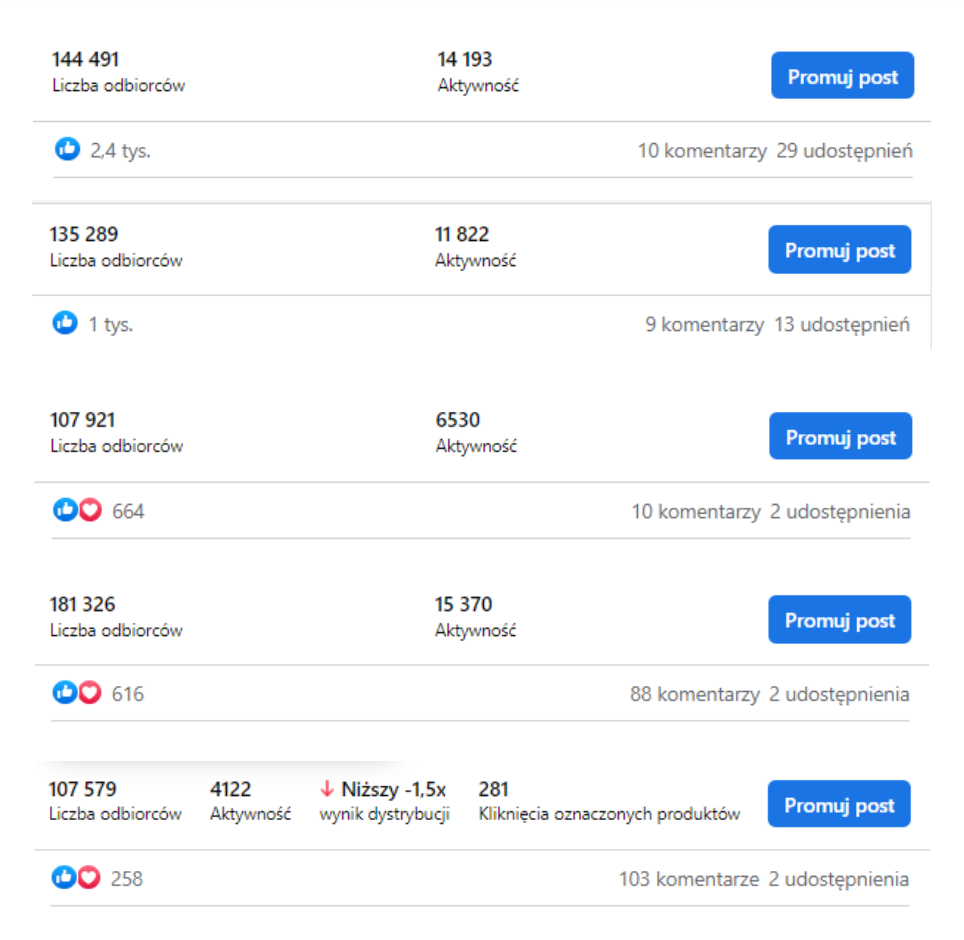Image resolution: width=964 pixels, height=940 pixels.
Task: Click the like reaction icon beside 664
Action: [65, 510]
